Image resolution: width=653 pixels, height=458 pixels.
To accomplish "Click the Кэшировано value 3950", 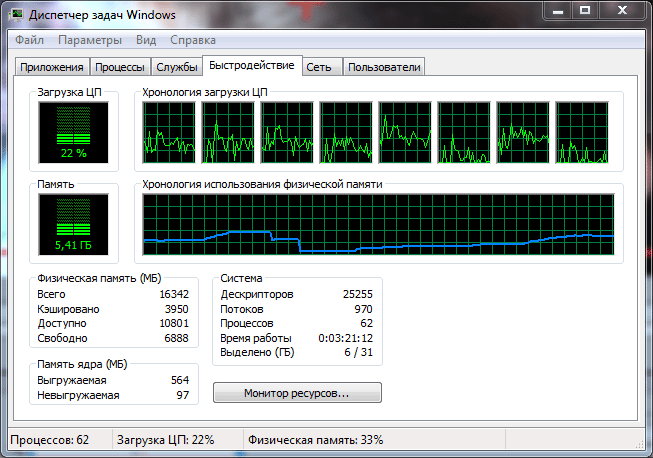I will [177, 309].
